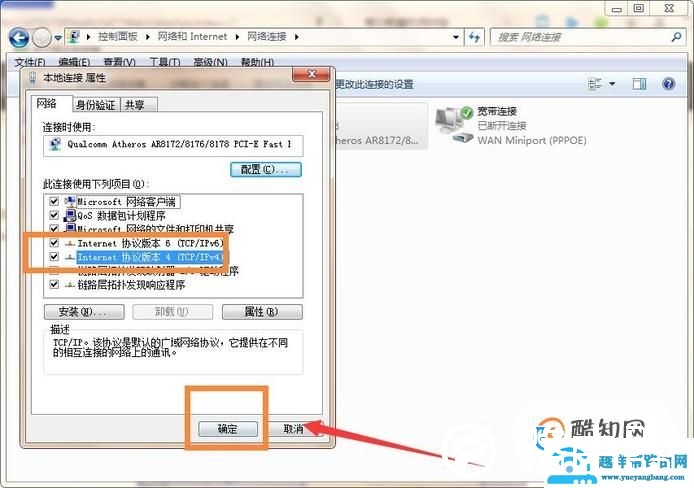Select Internet 协议版本 4 (TCP/IPv4) item
This screenshot has height=488, width=694.
tap(150, 257)
